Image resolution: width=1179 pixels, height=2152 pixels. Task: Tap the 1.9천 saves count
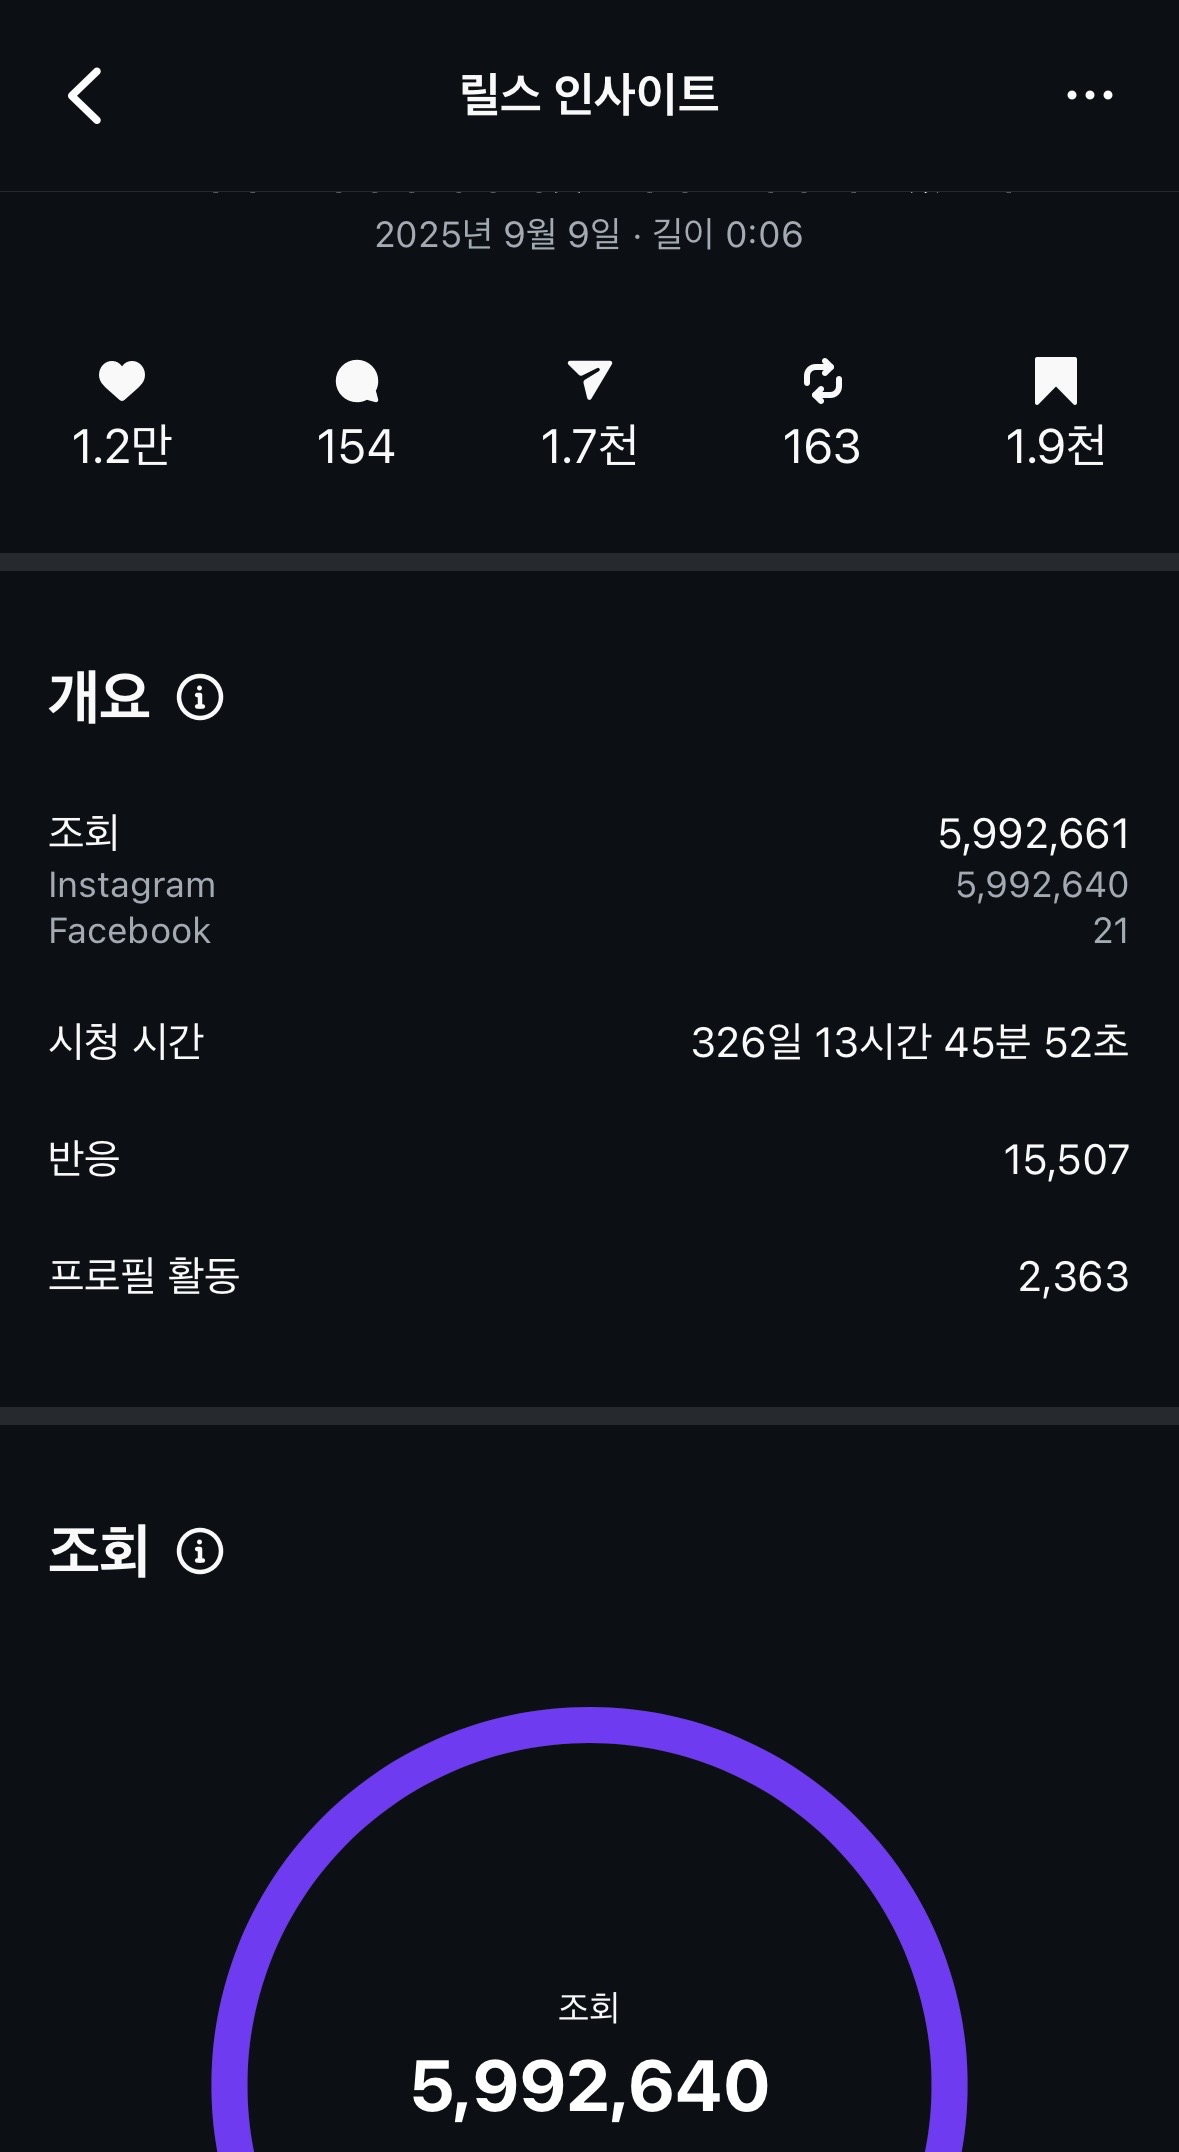[1055, 446]
